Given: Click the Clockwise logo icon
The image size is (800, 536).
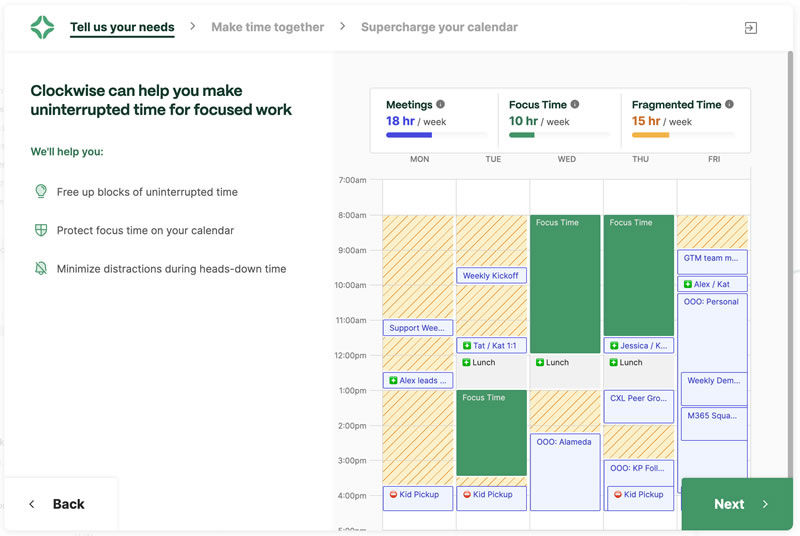Looking at the screenshot, I should coord(42,27).
